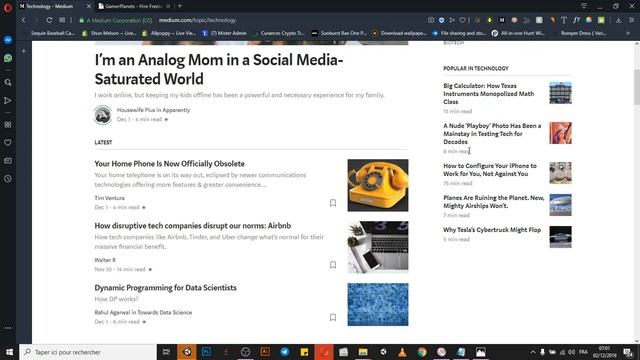
Task: Add page to bookmarks with heart icon
Action: [x=462, y=20]
